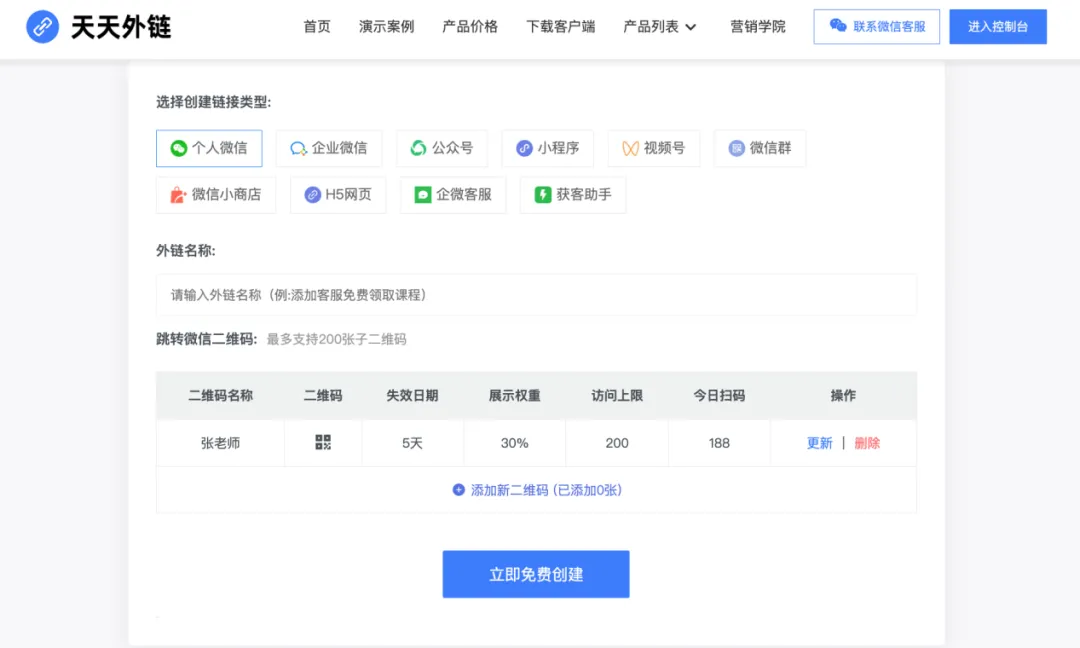
Task: Click the 企业微信 chat bubble icon
Action: [298, 148]
